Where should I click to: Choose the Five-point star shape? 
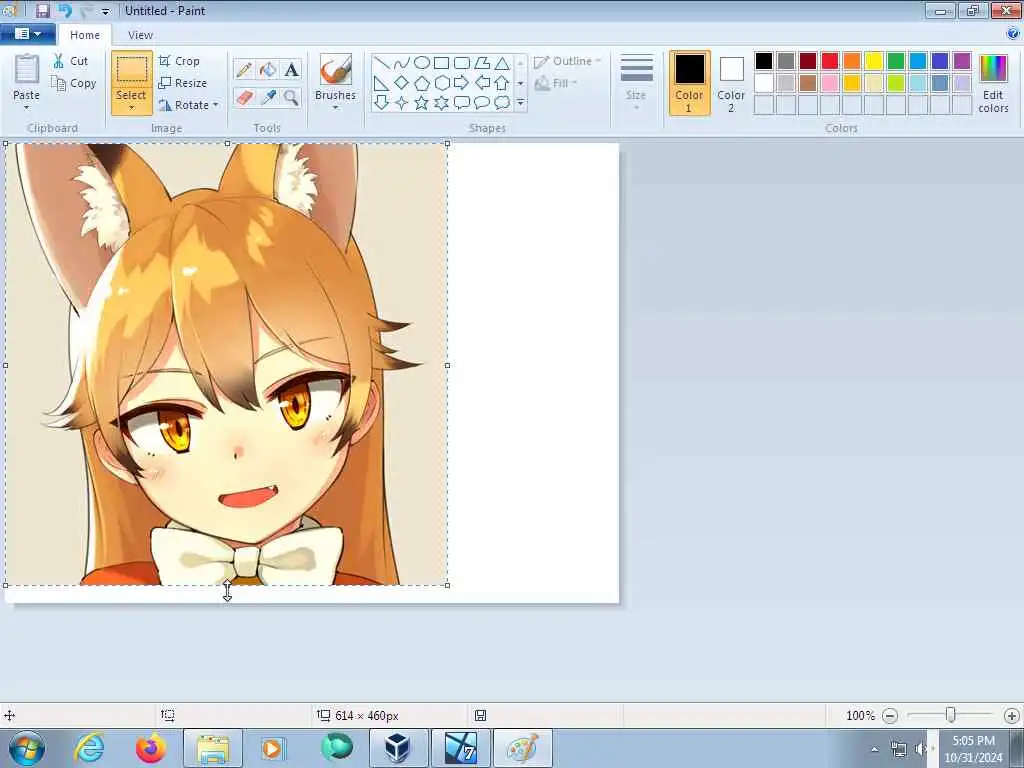point(422,103)
